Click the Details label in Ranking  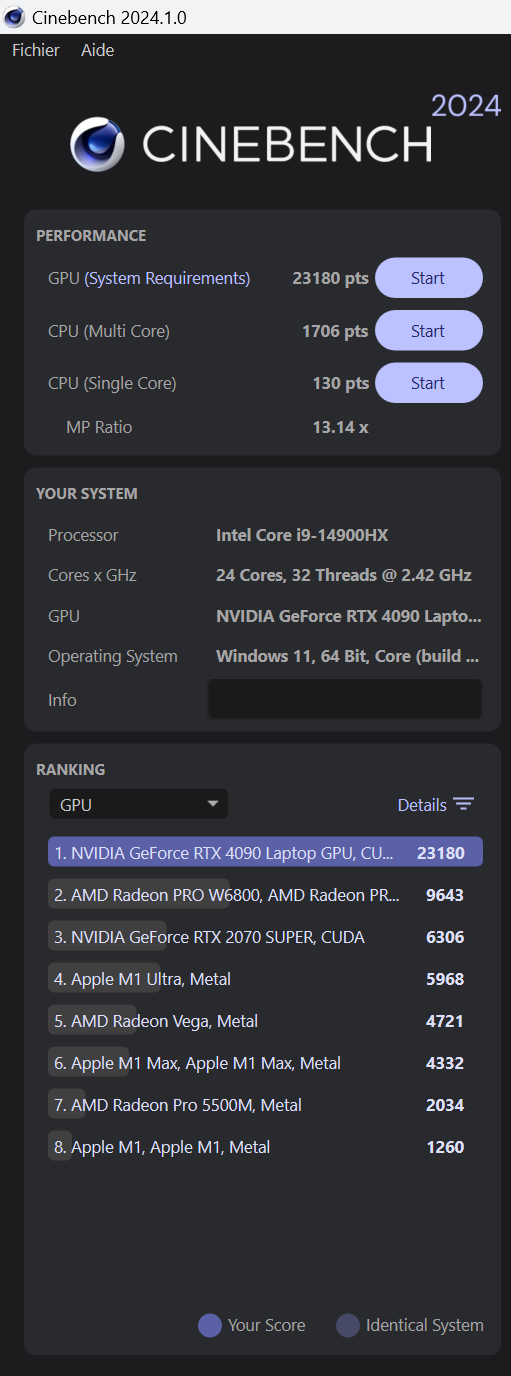422,805
